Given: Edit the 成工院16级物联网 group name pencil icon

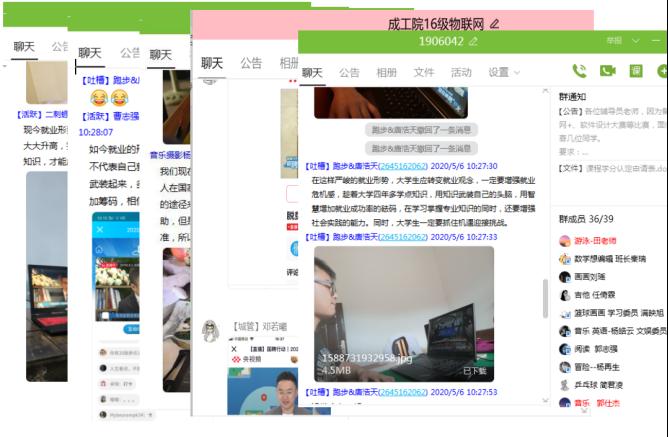Looking at the screenshot, I should click(x=494, y=24).
